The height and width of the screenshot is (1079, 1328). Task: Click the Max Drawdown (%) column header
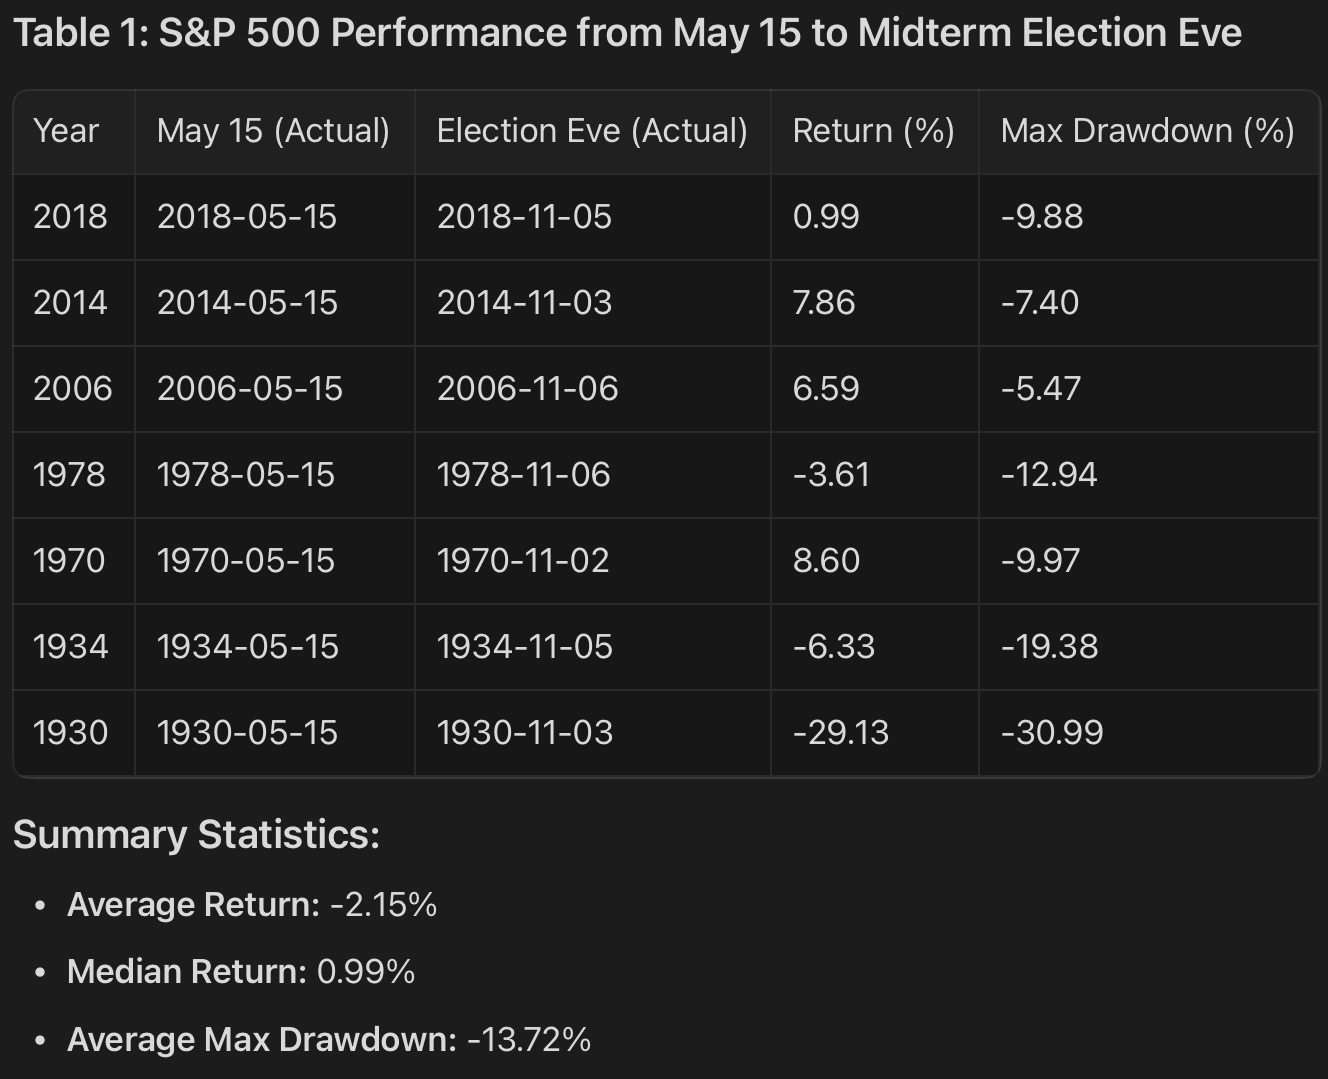coord(1147,131)
